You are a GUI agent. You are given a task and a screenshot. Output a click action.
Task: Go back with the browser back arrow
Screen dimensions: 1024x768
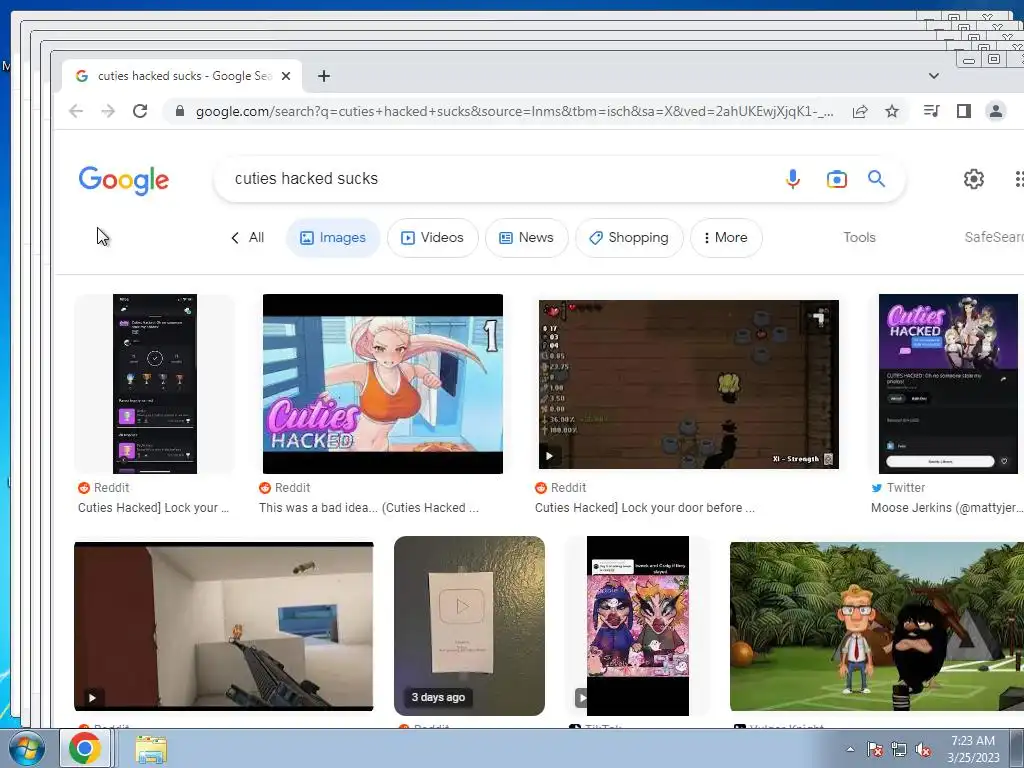[x=76, y=111]
